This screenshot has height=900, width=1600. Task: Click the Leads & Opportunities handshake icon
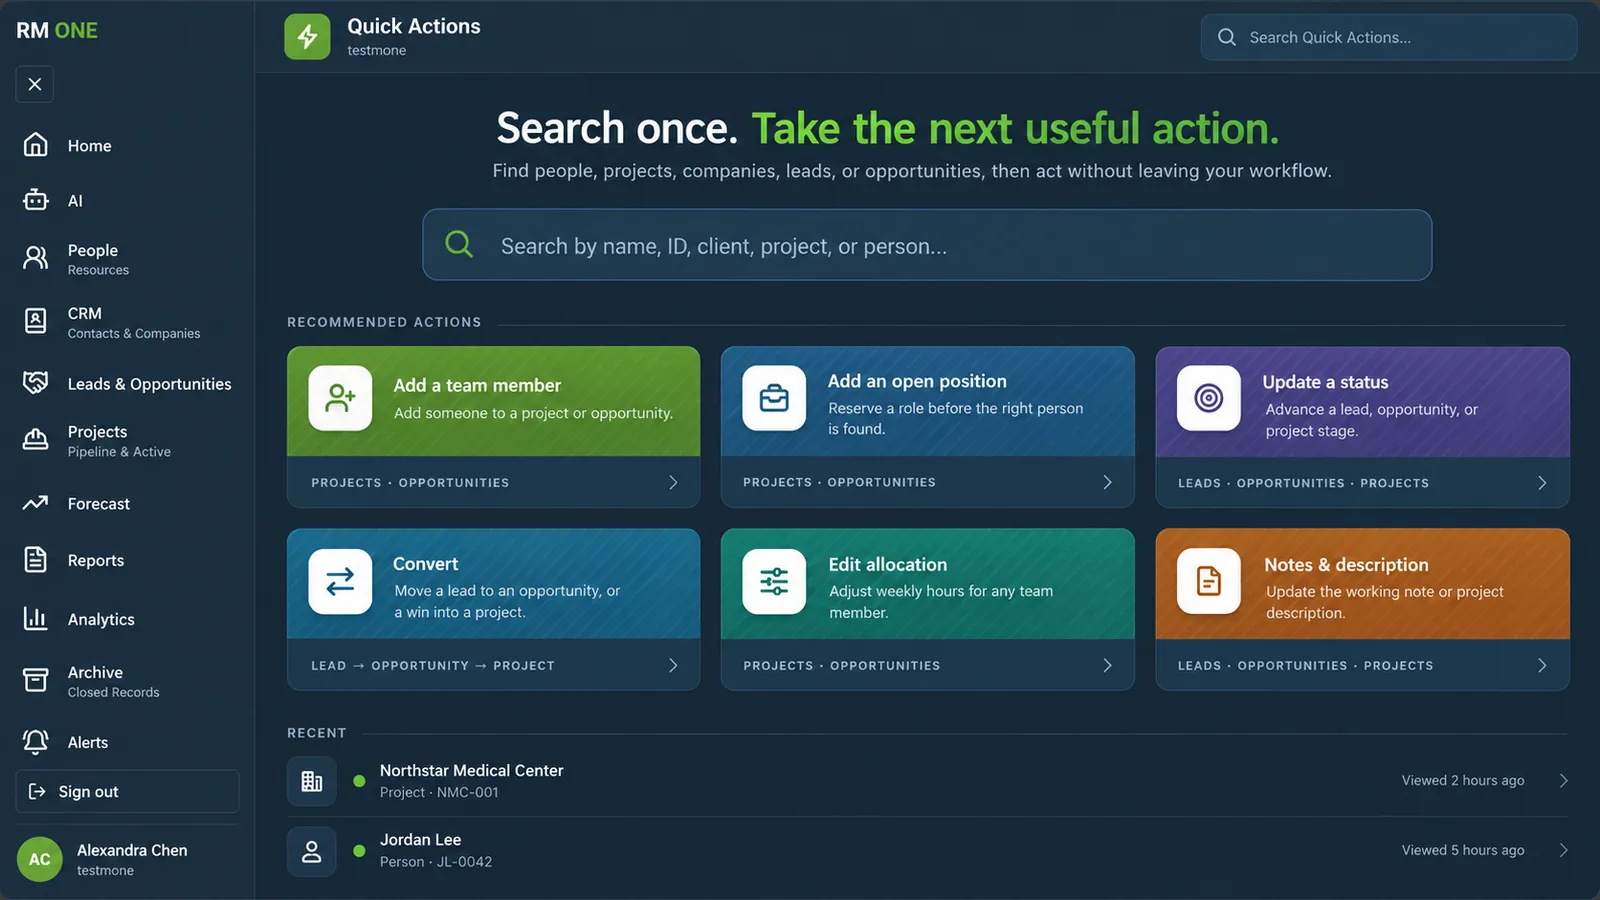click(36, 383)
